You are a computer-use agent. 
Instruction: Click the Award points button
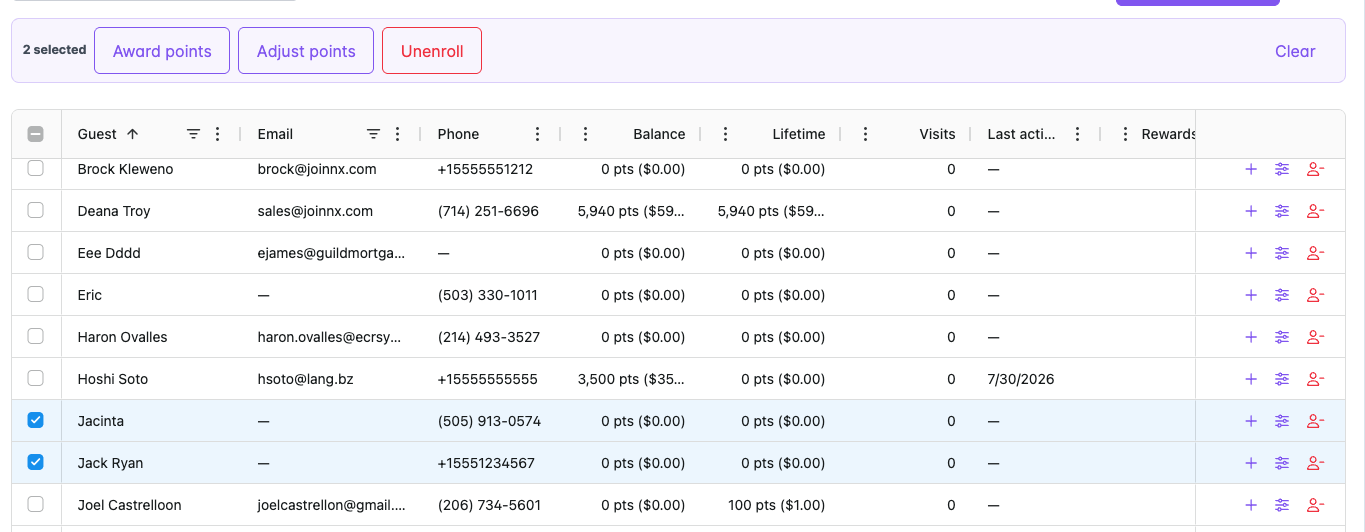(162, 51)
